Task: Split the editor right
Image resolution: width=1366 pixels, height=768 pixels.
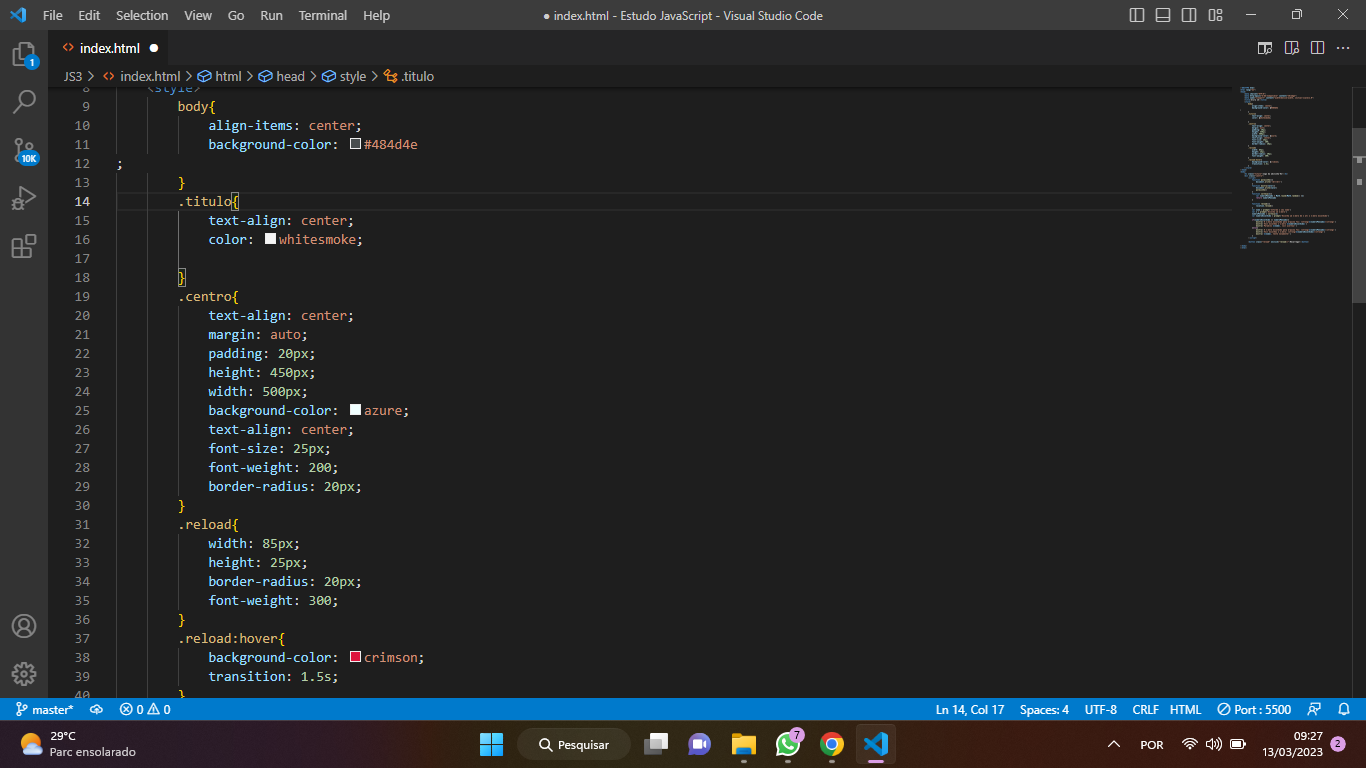Action: coord(1317,48)
